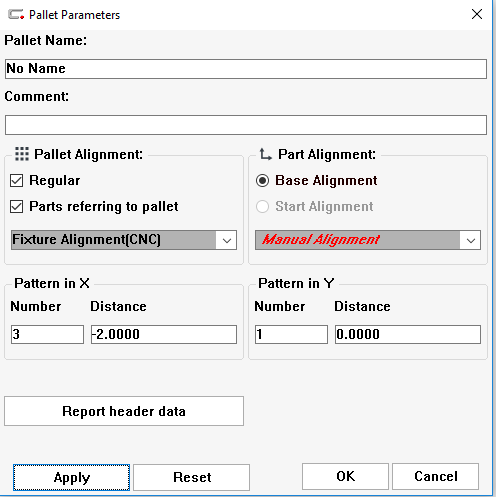
Task: Click the Pattern in Y Distance field
Action: pyautogui.click(x=408, y=334)
